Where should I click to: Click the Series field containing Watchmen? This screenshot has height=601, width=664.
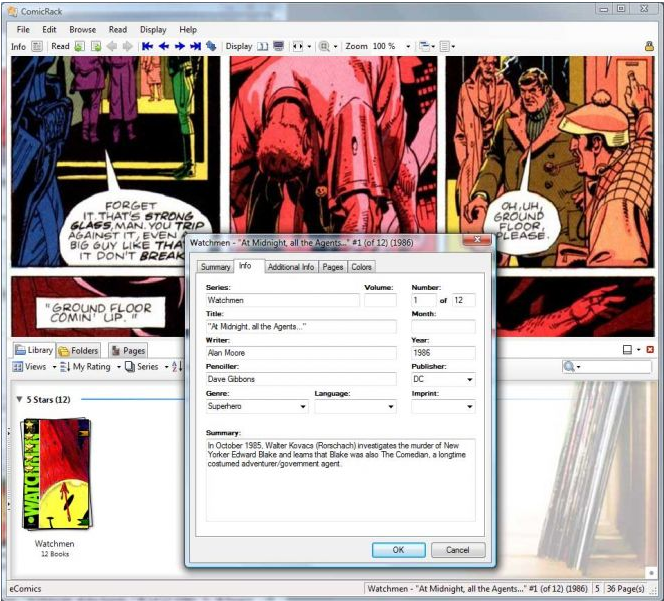tap(282, 300)
